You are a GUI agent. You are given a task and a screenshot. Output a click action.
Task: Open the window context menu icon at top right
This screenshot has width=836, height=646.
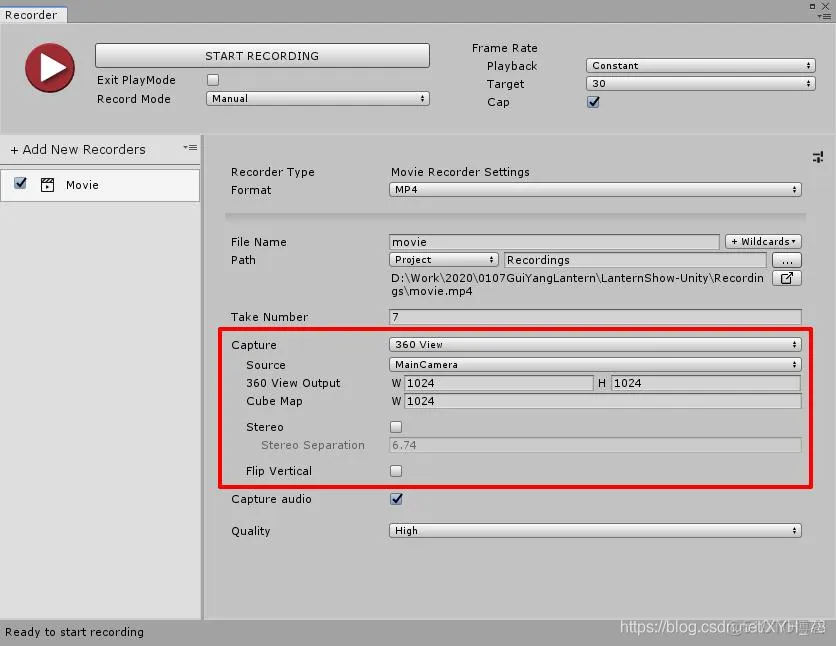click(x=824, y=17)
